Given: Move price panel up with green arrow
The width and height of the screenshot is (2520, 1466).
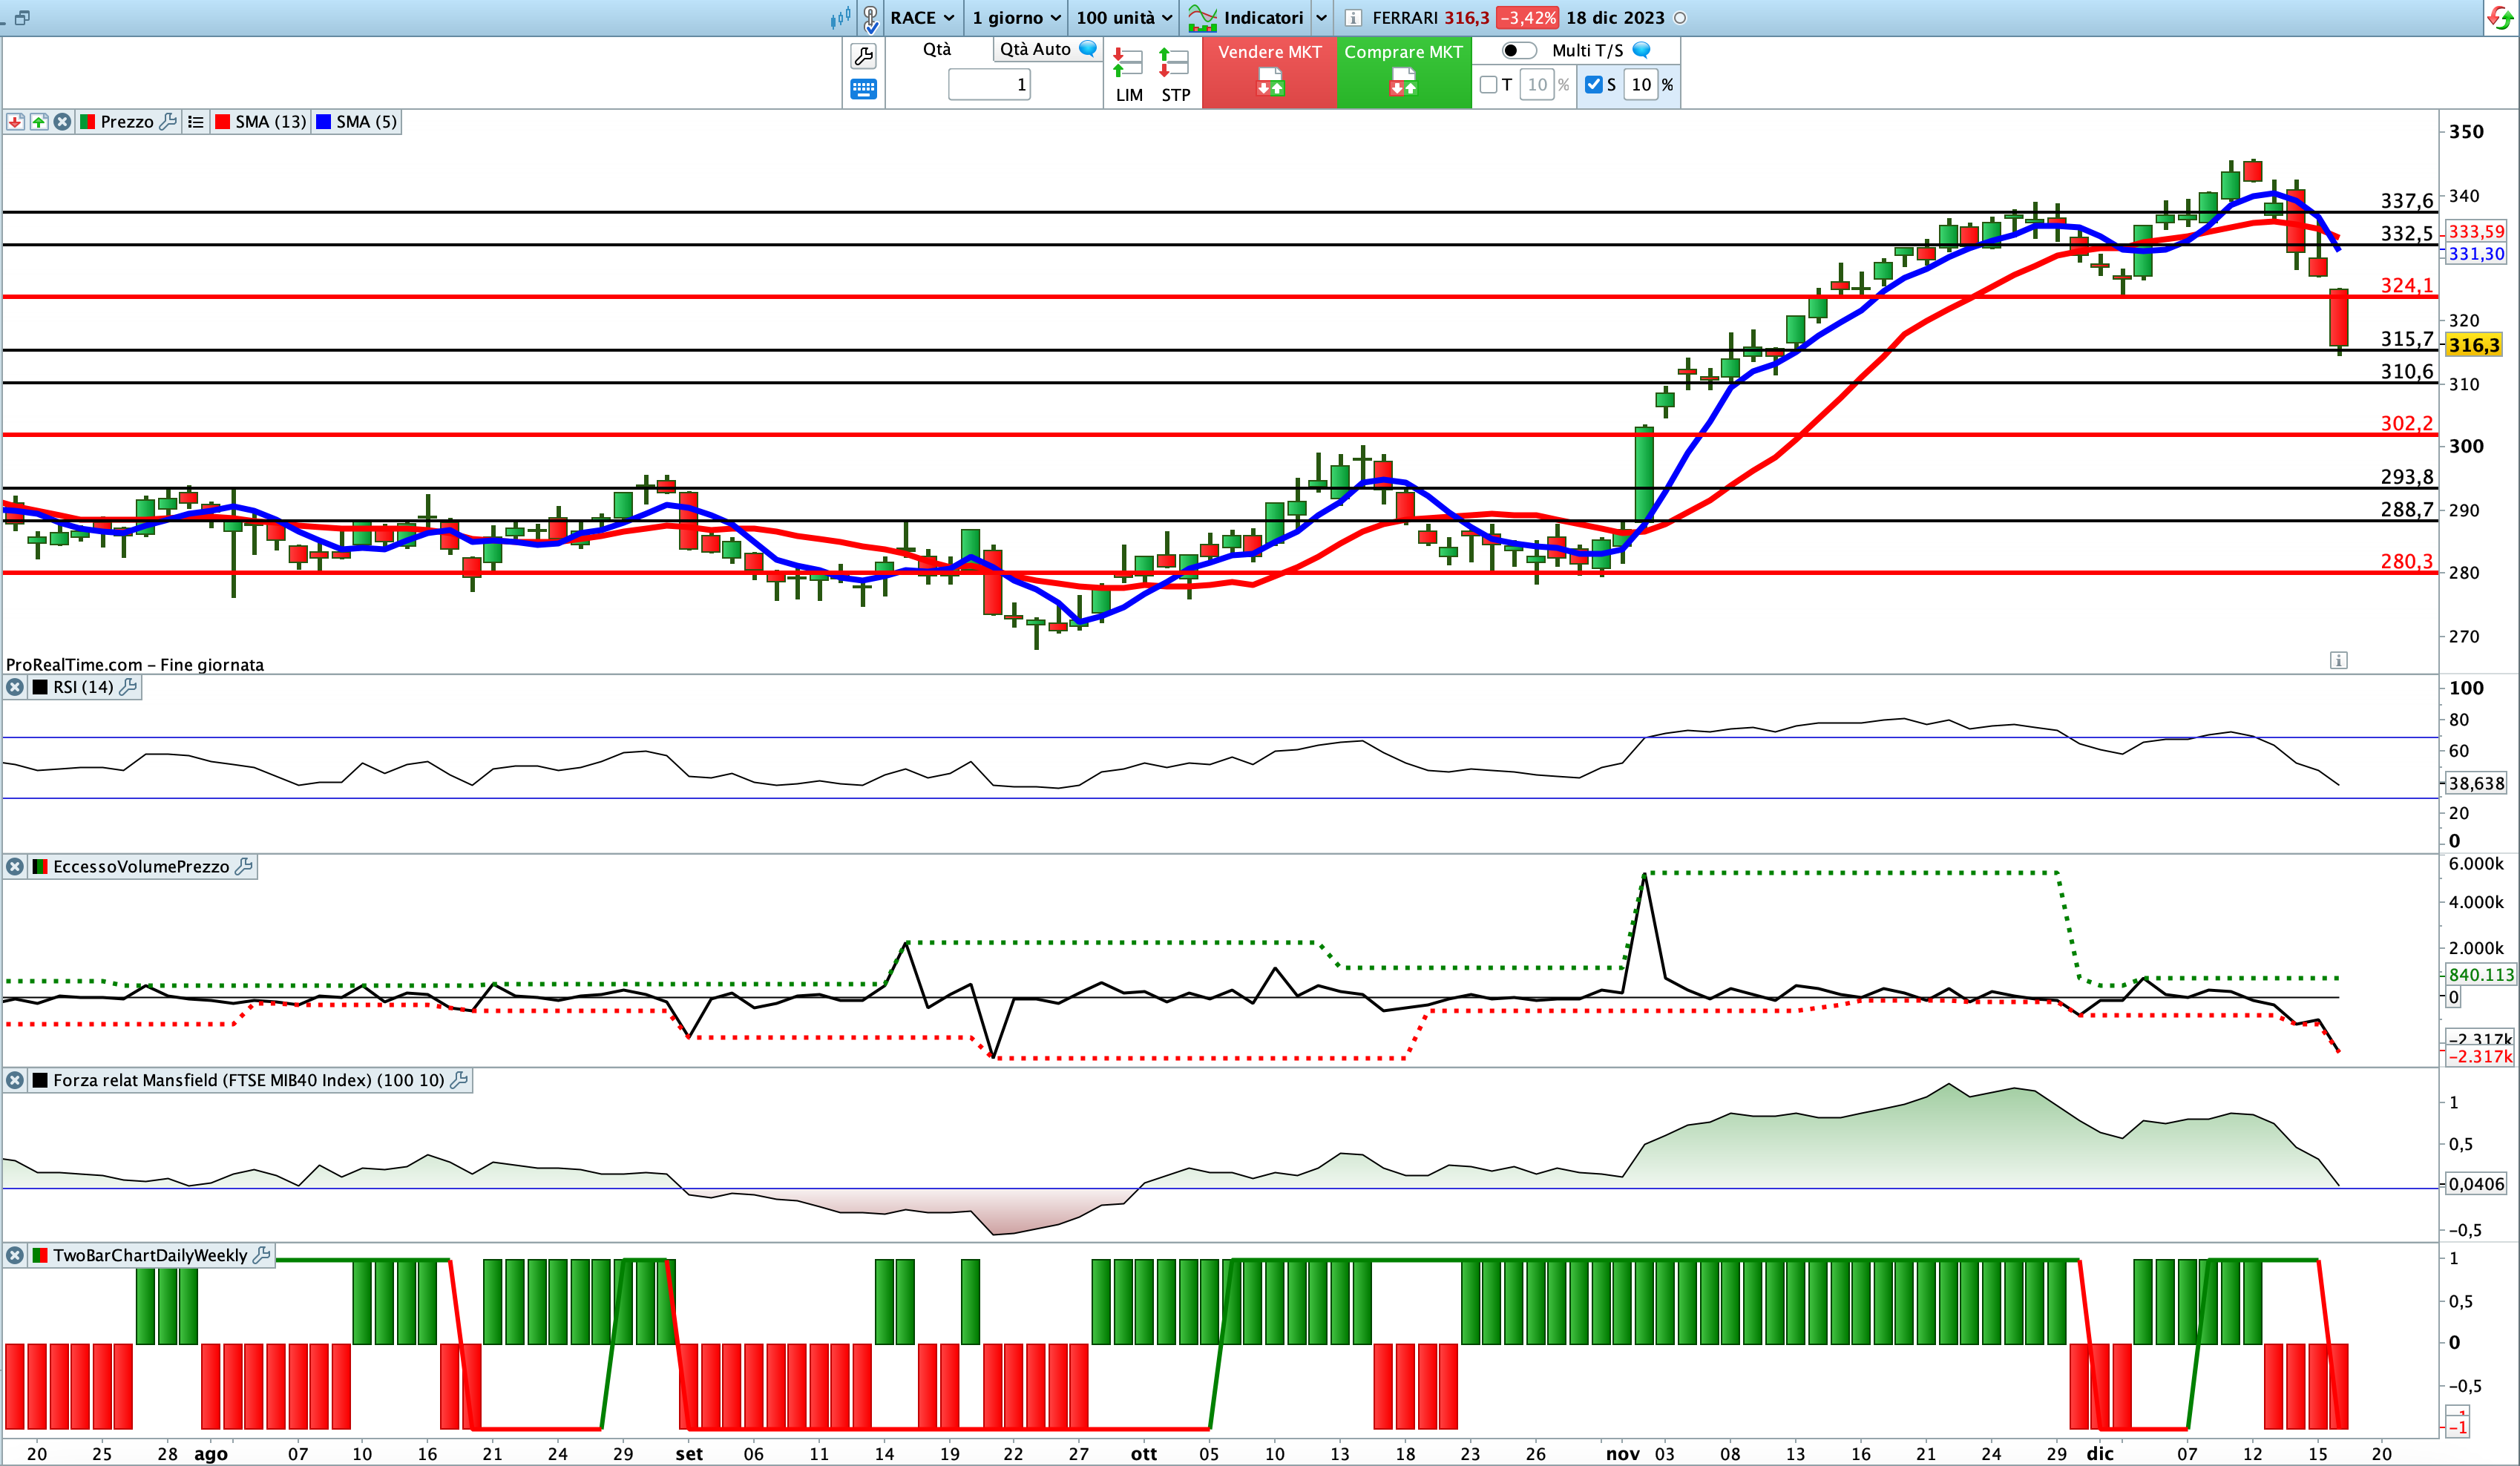Looking at the screenshot, I should click(39, 121).
